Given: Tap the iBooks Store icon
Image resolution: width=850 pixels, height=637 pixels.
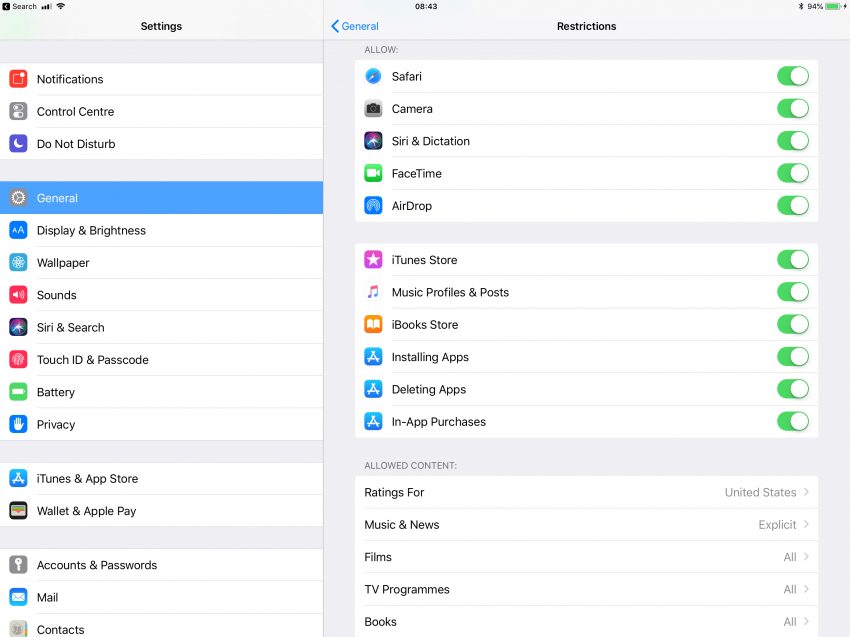Looking at the screenshot, I should [x=372, y=324].
